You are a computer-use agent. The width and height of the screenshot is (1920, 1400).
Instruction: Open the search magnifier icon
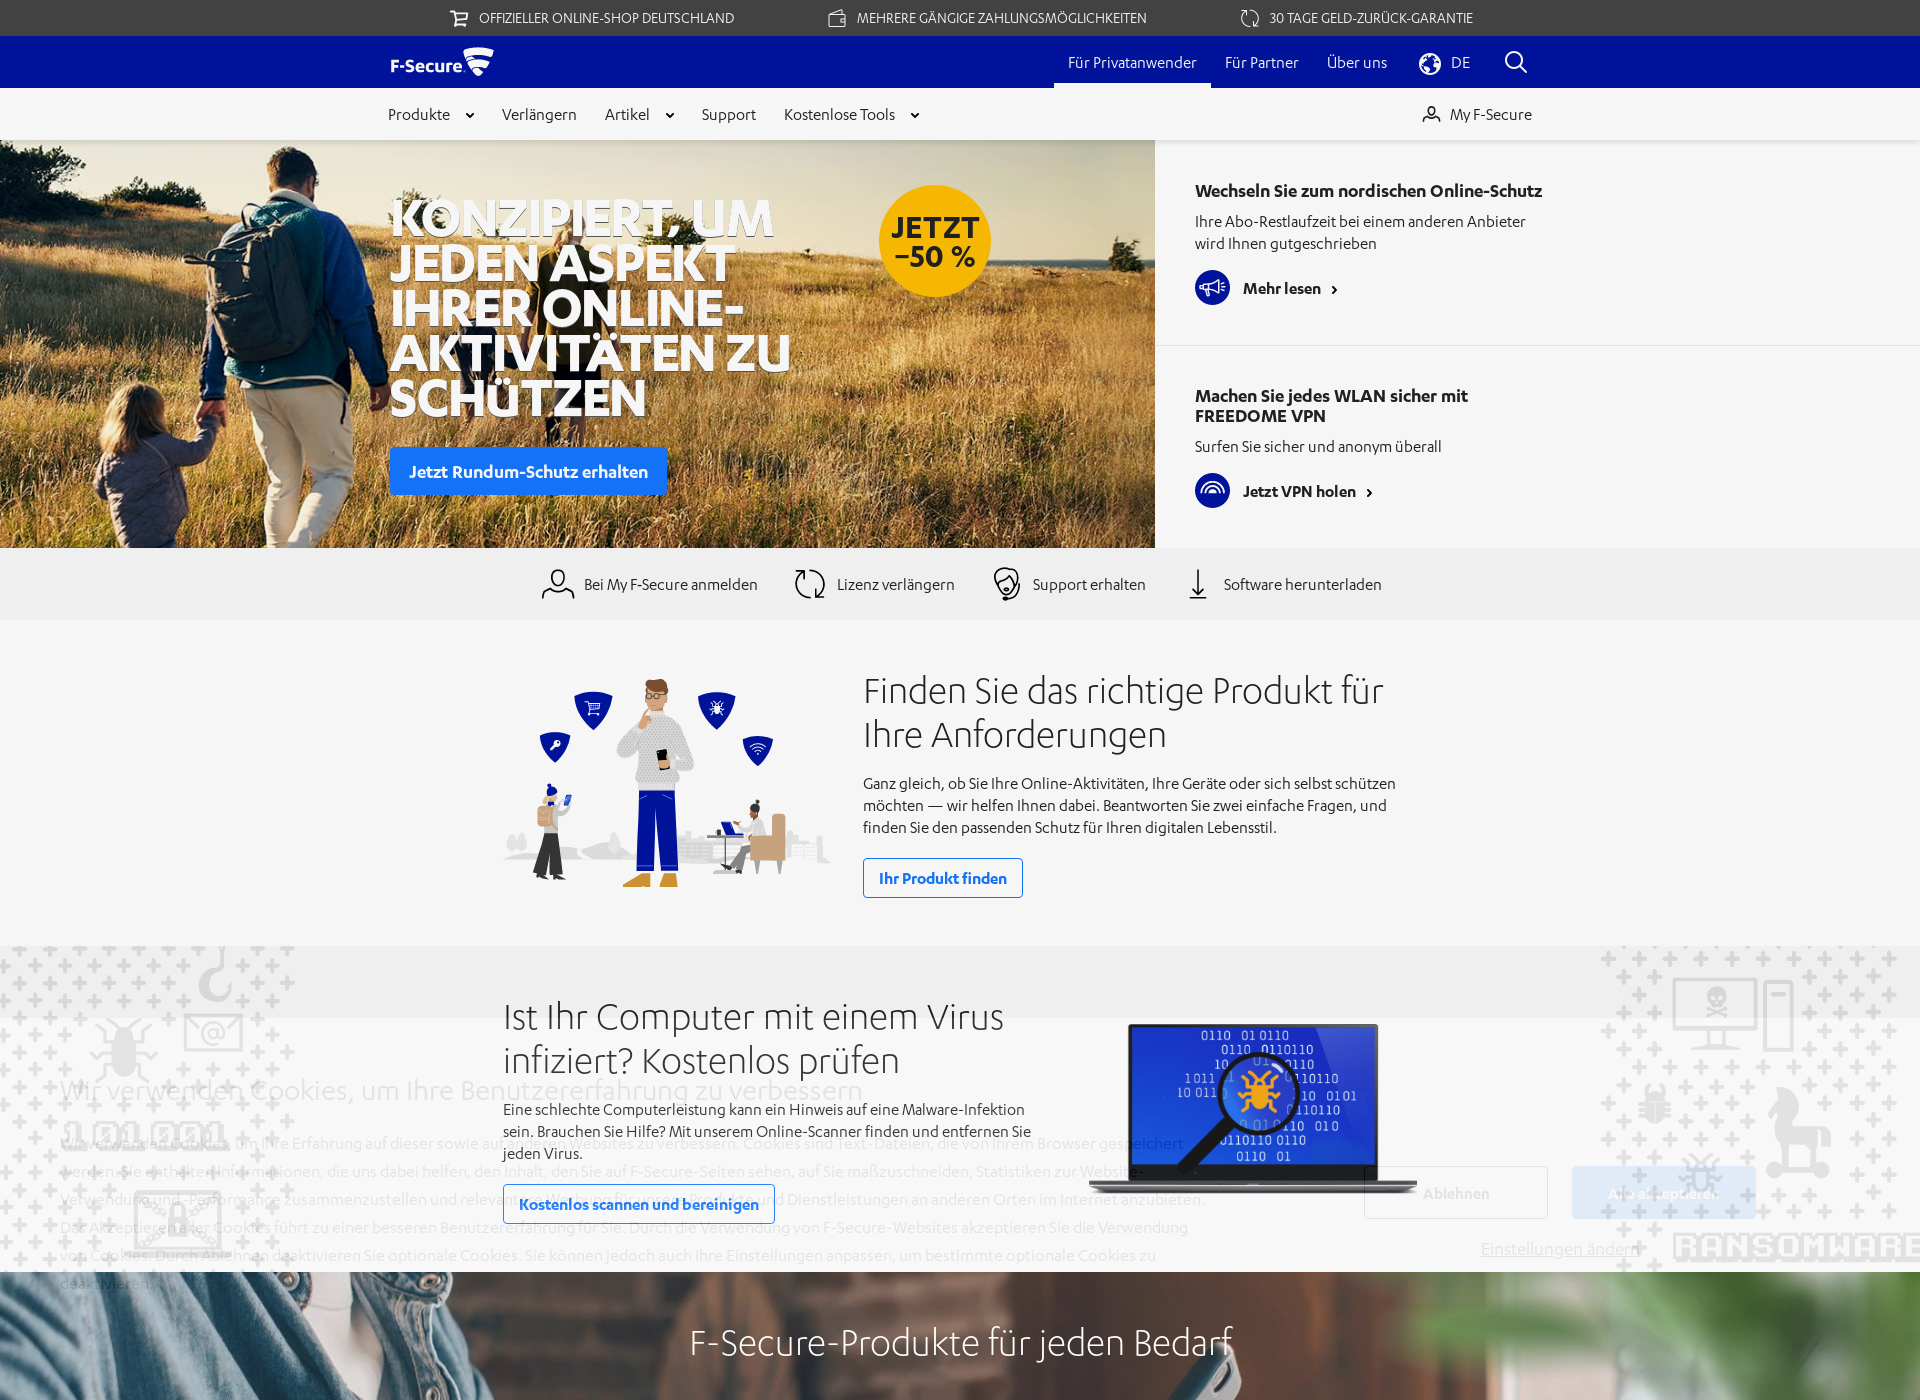tap(1515, 63)
